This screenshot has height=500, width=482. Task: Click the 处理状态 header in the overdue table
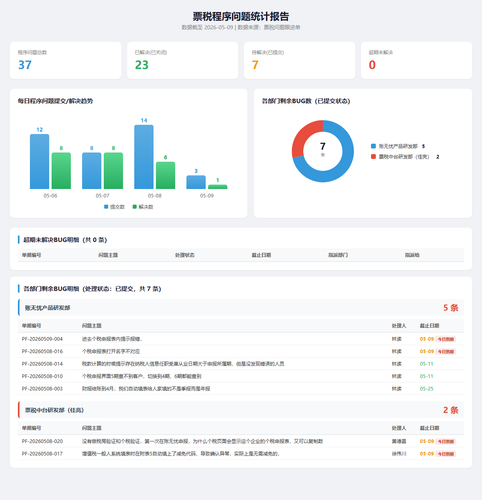coord(185,255)
